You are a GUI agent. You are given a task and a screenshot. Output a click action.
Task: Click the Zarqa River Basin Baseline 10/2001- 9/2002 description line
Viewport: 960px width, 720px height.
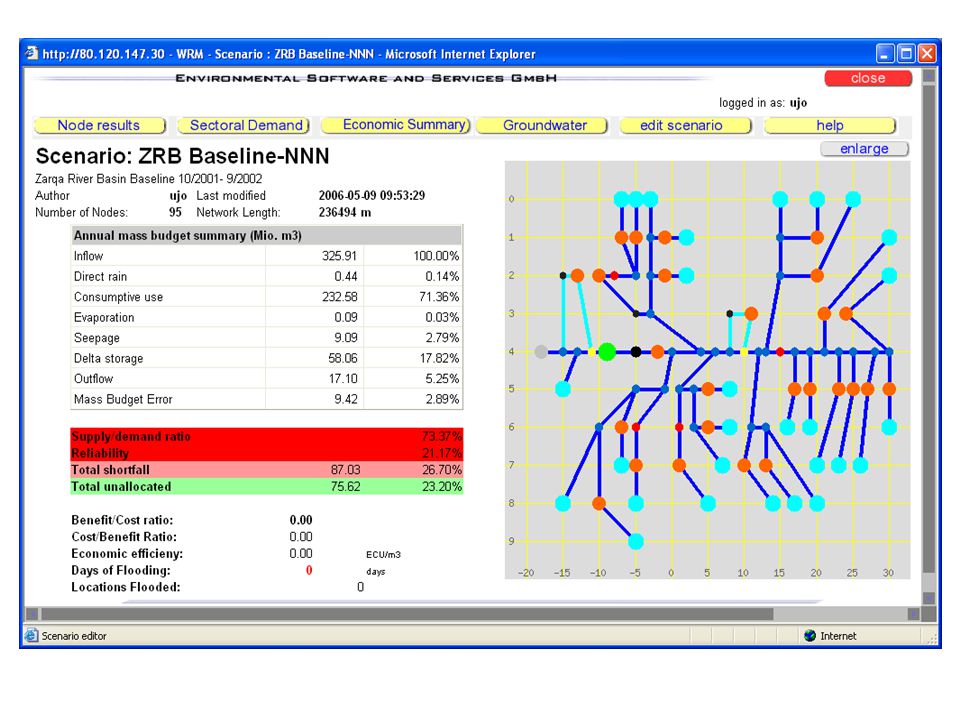click(x=149, y=179)
